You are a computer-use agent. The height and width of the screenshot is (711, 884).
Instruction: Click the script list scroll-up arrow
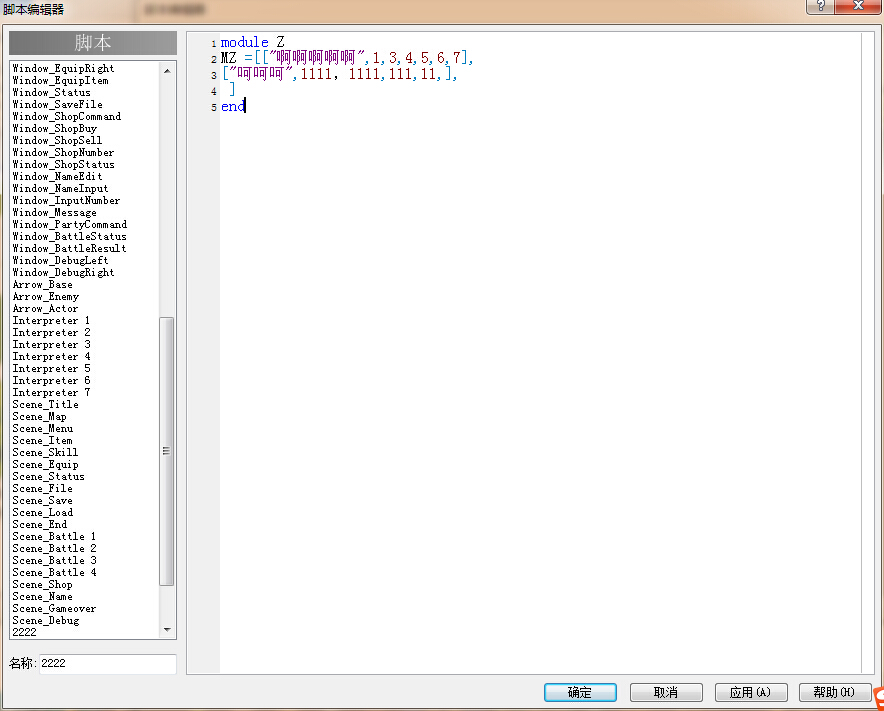point(167,71)
